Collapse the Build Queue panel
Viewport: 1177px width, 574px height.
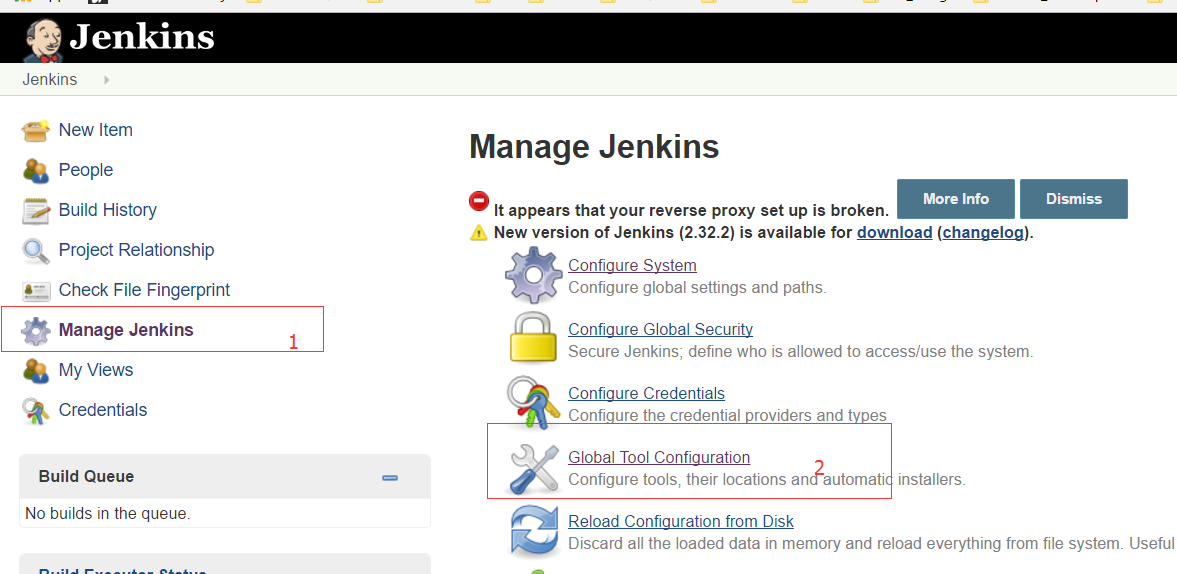(390, 477)
